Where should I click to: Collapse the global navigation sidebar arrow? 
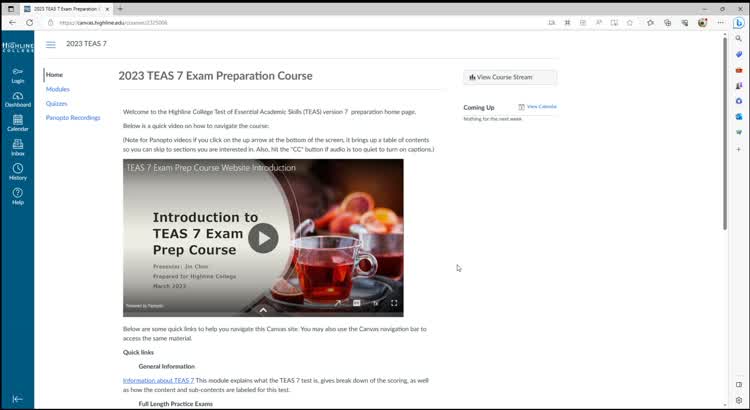(x=17, y=399)
